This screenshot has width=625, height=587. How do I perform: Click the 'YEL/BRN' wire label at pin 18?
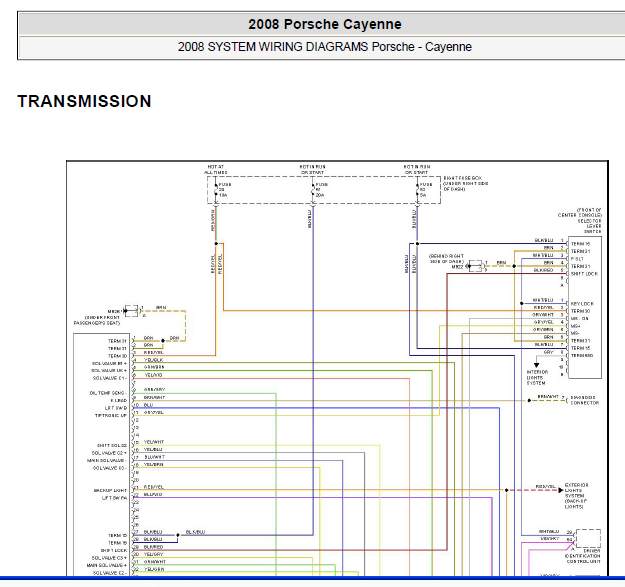click(153, 464)
